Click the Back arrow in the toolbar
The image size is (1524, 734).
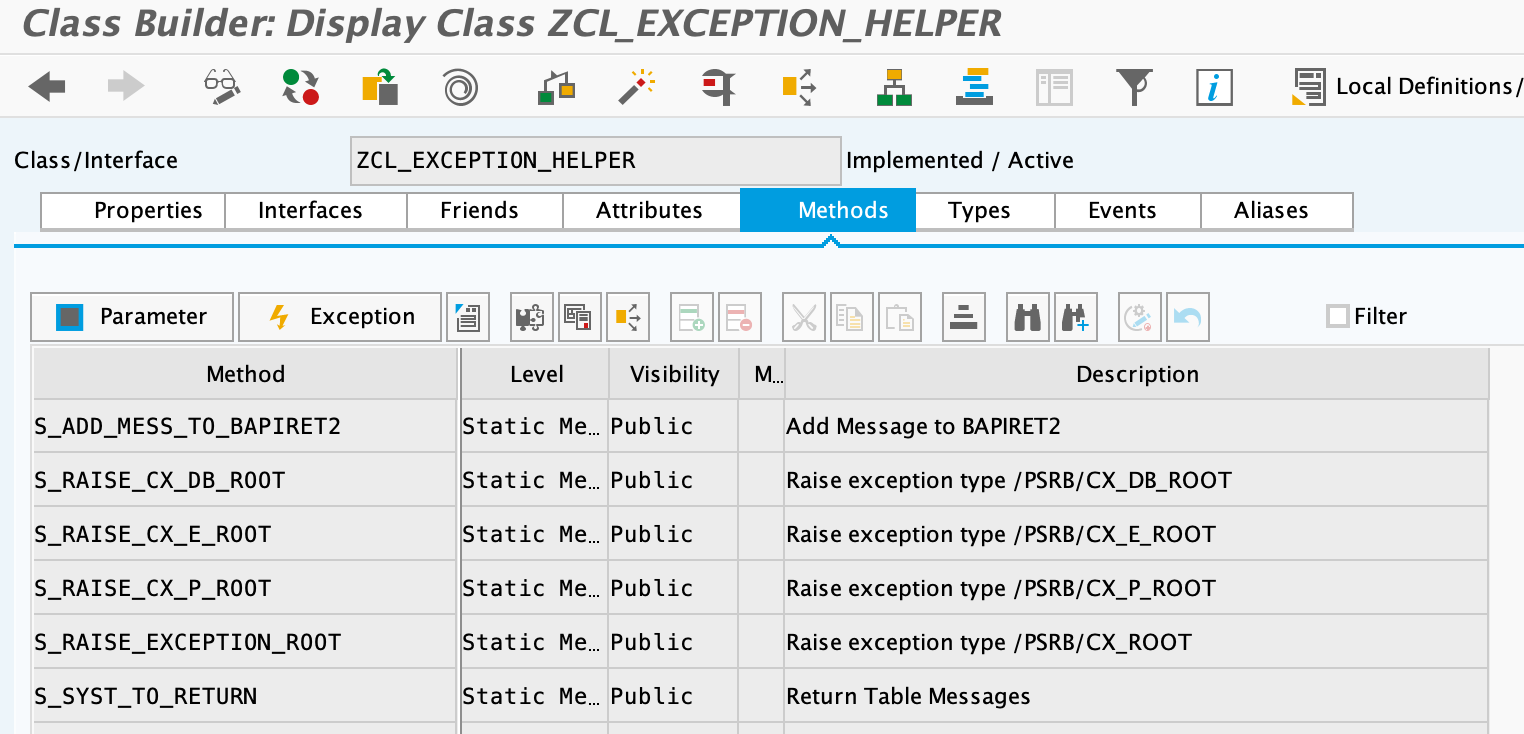(47, 87)
